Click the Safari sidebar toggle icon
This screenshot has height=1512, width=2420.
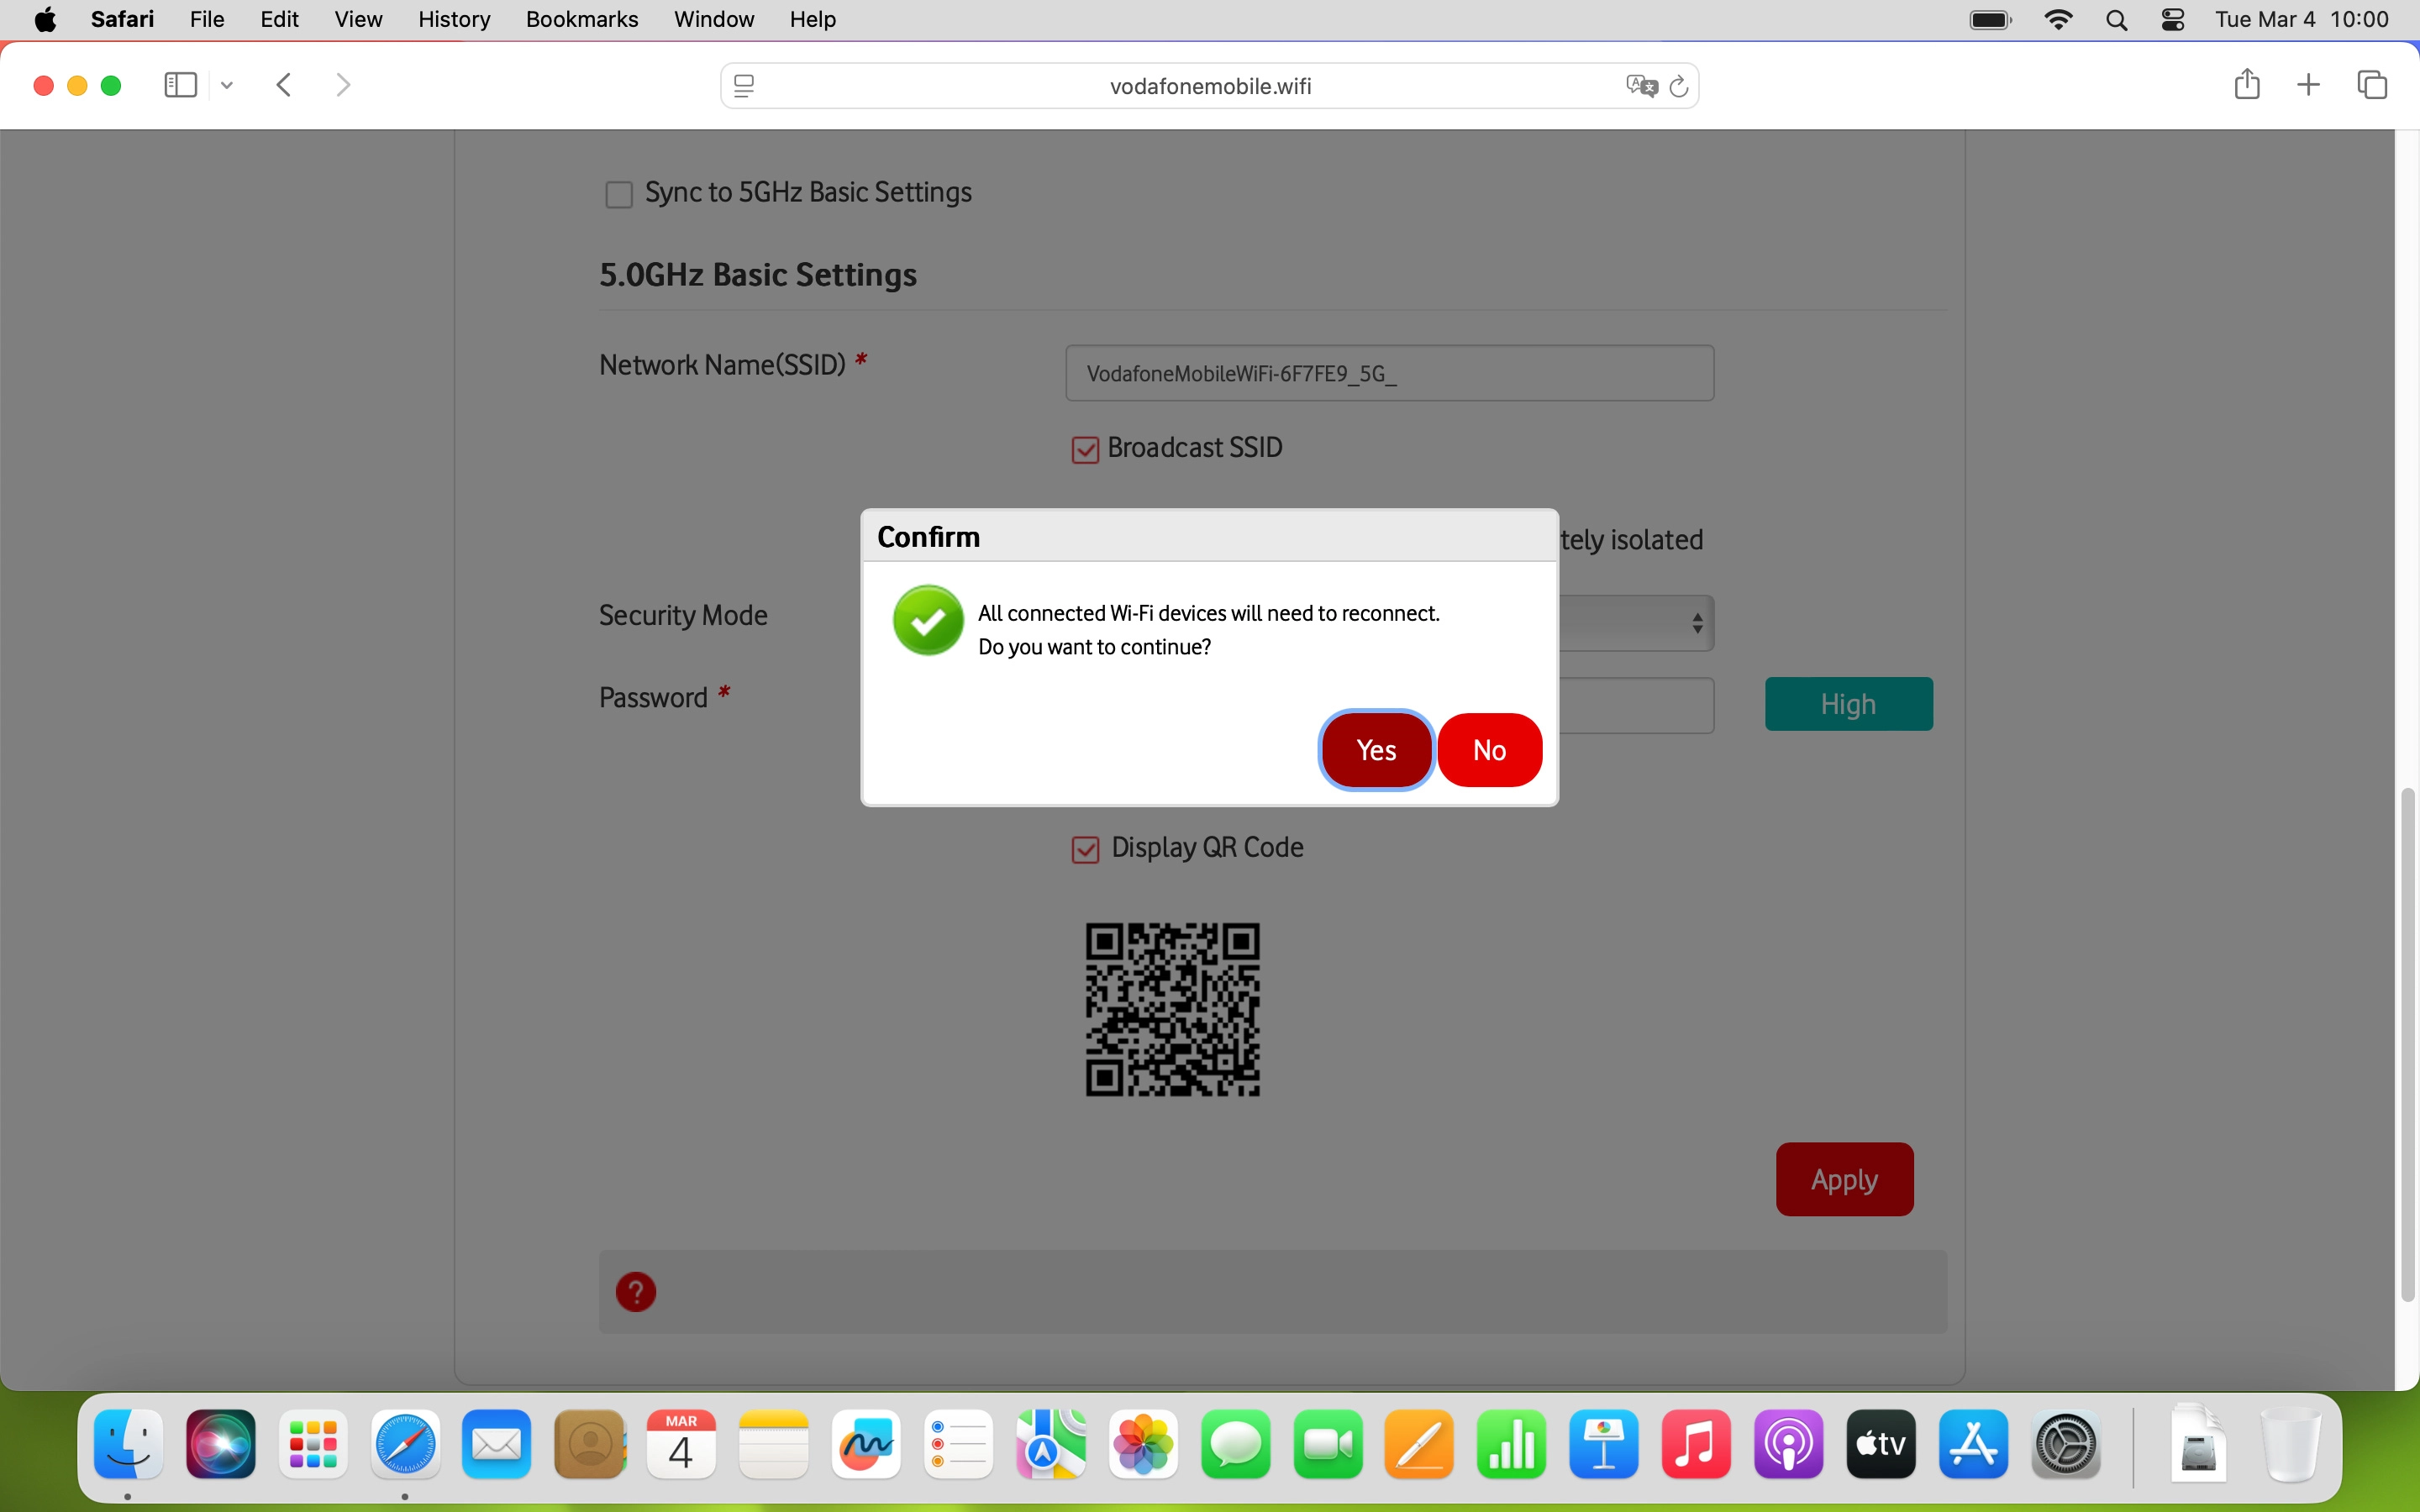180,85
